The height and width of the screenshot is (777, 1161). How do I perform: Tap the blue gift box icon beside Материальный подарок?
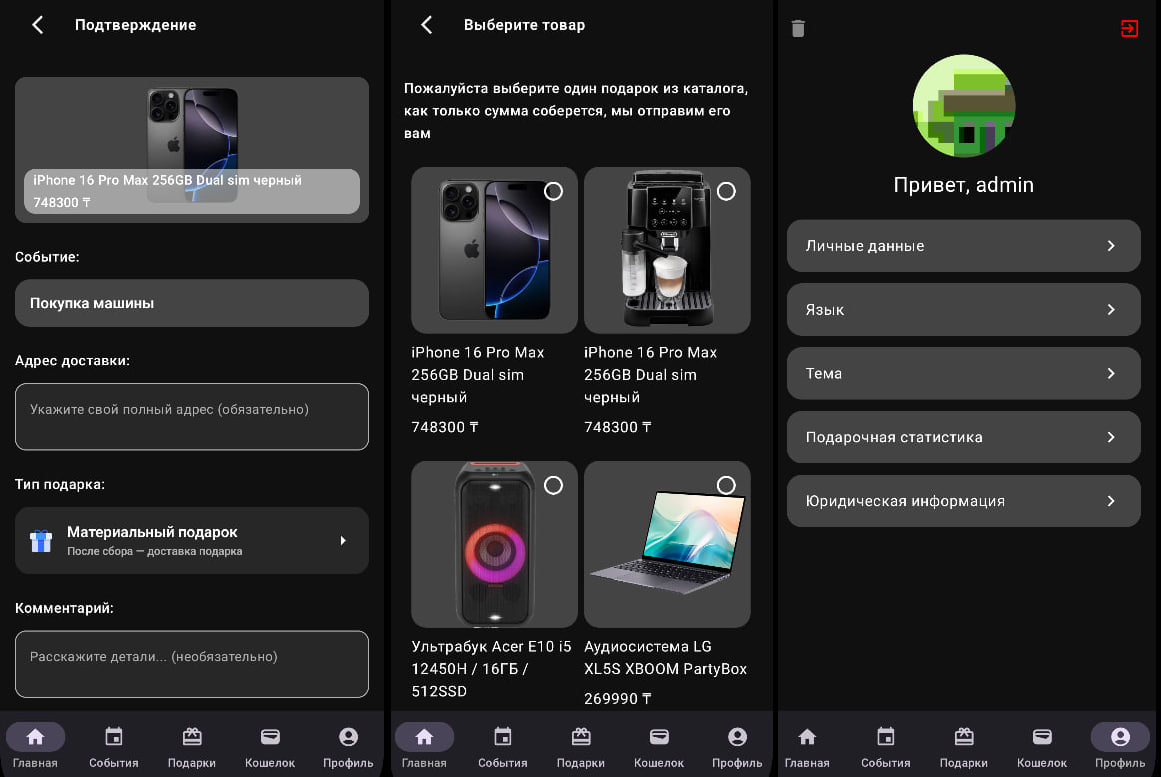[x=41, y=541]
